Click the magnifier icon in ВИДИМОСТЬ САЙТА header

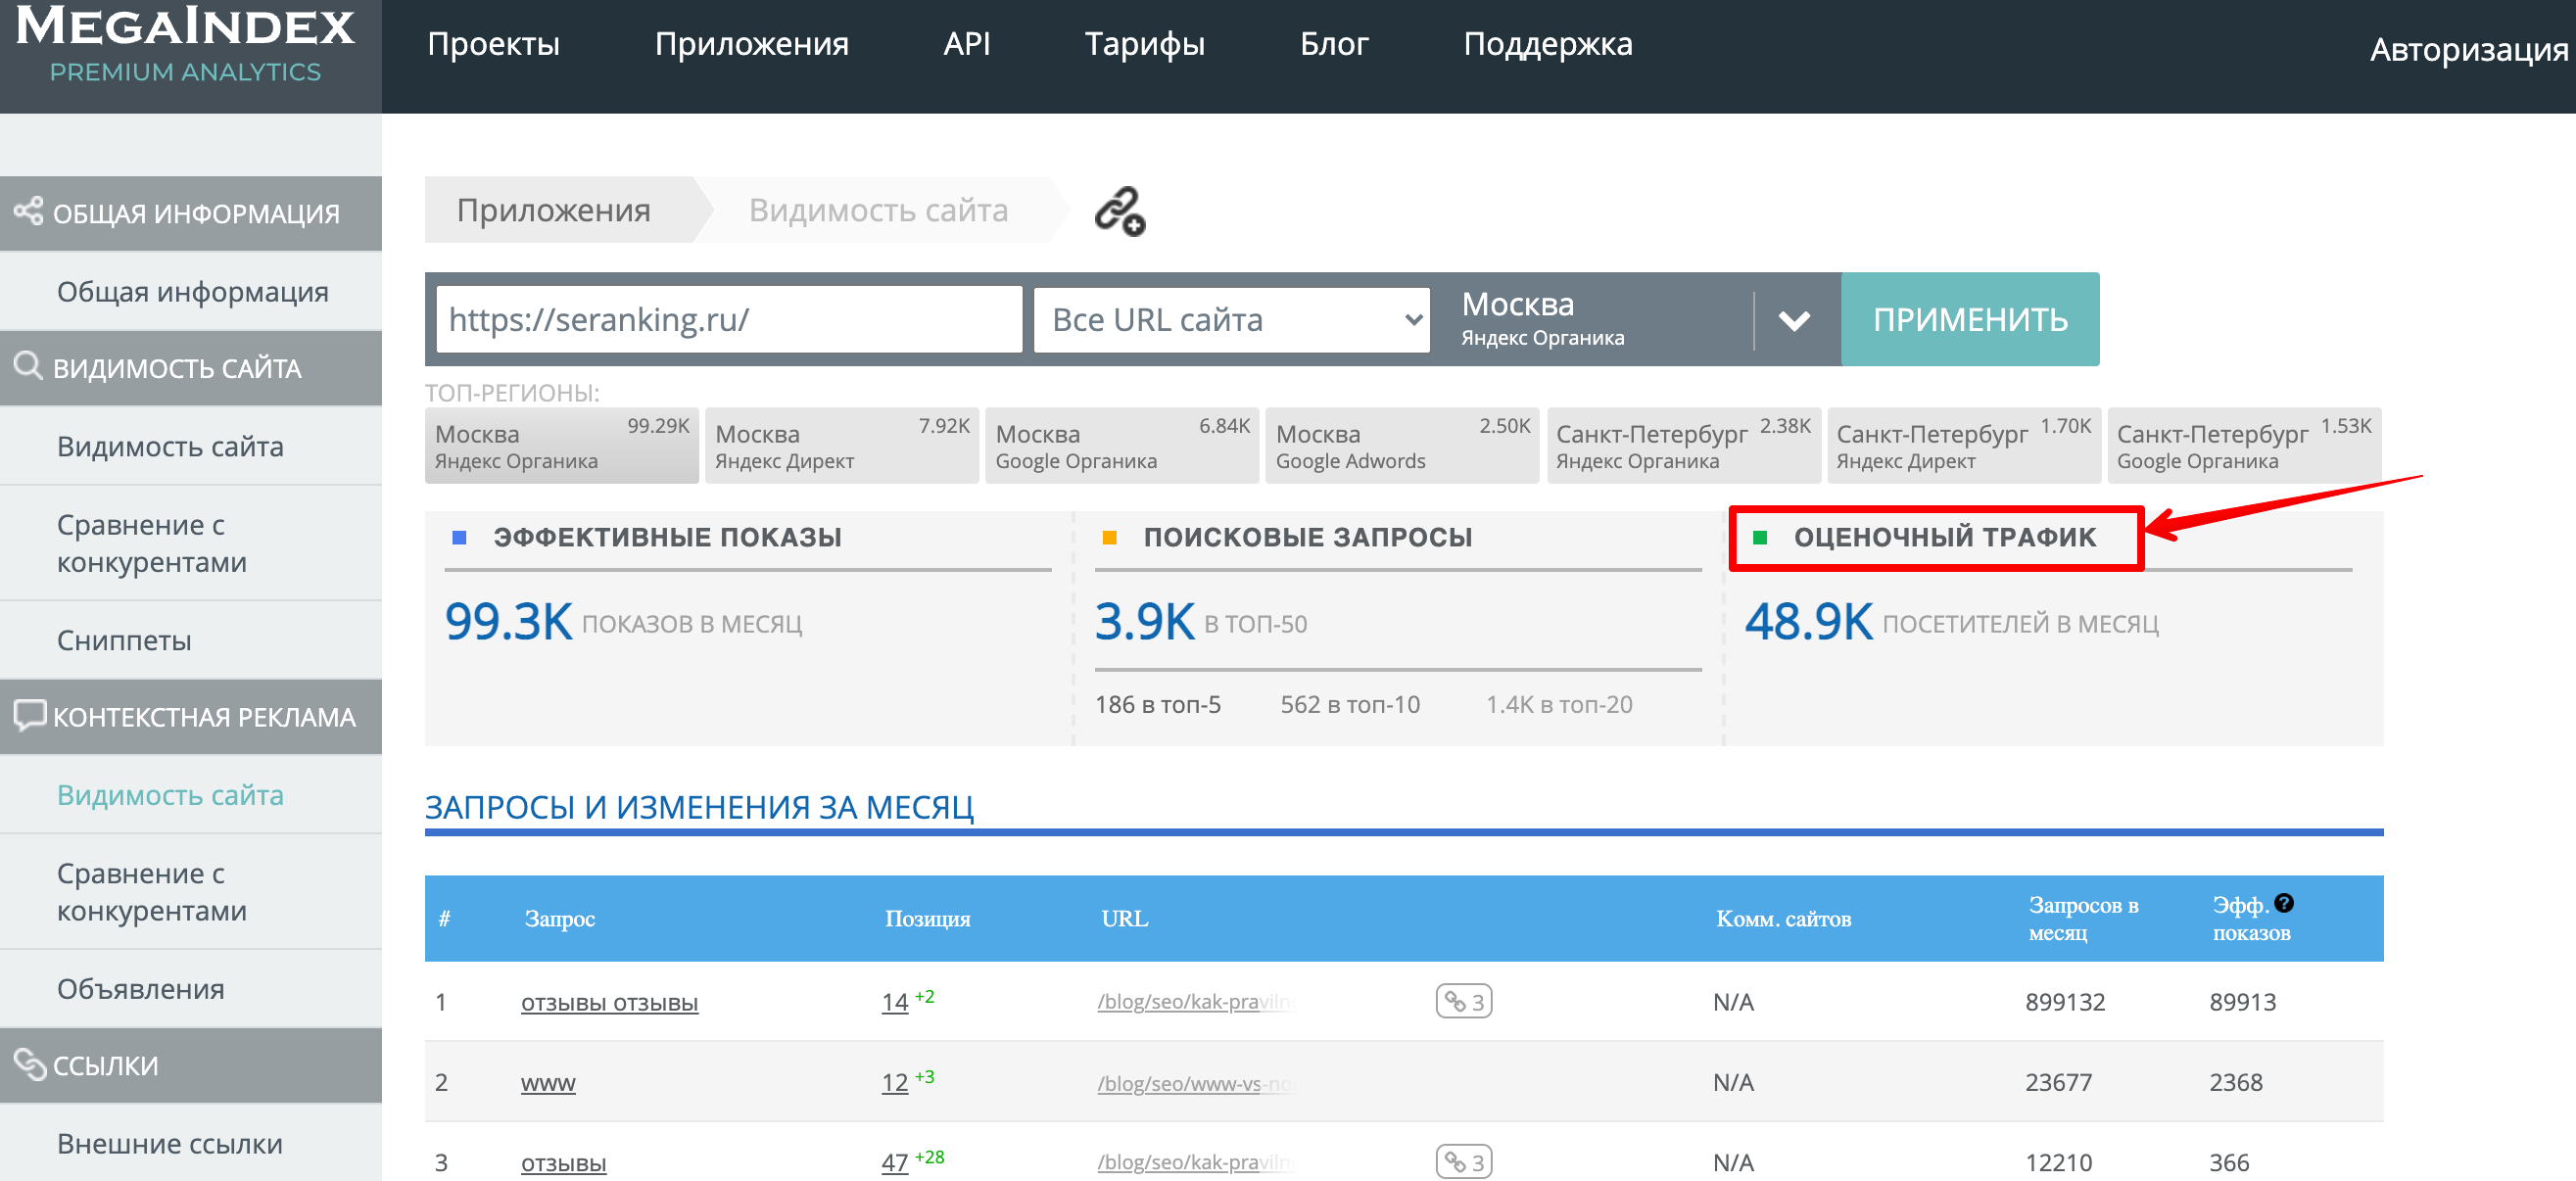(x=28, y=366)
